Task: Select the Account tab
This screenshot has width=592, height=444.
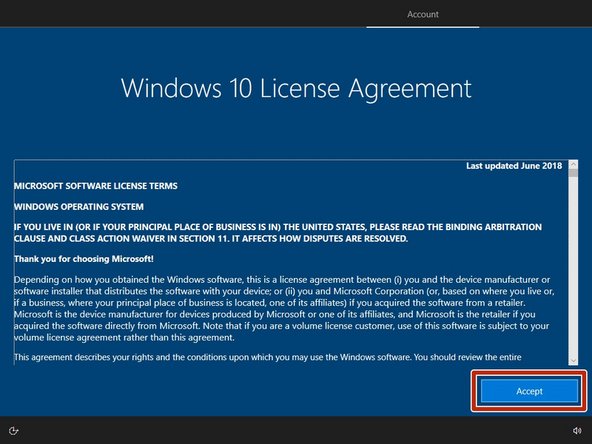Action: pos(422,14)
